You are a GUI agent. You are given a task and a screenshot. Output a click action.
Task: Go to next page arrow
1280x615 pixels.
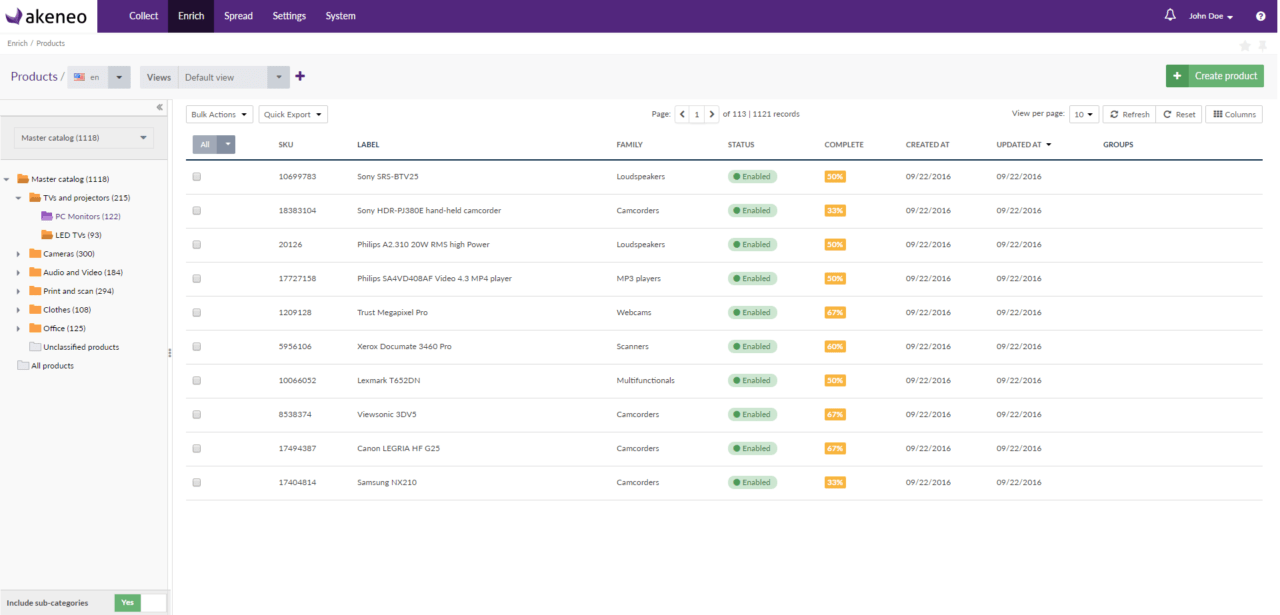click(x=712, y=114)
